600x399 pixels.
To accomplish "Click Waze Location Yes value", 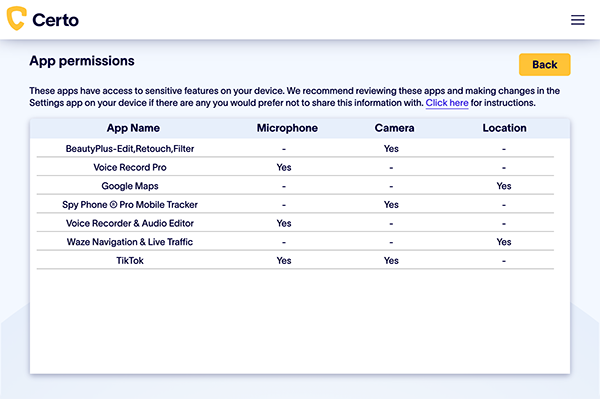I will (504, 242).
